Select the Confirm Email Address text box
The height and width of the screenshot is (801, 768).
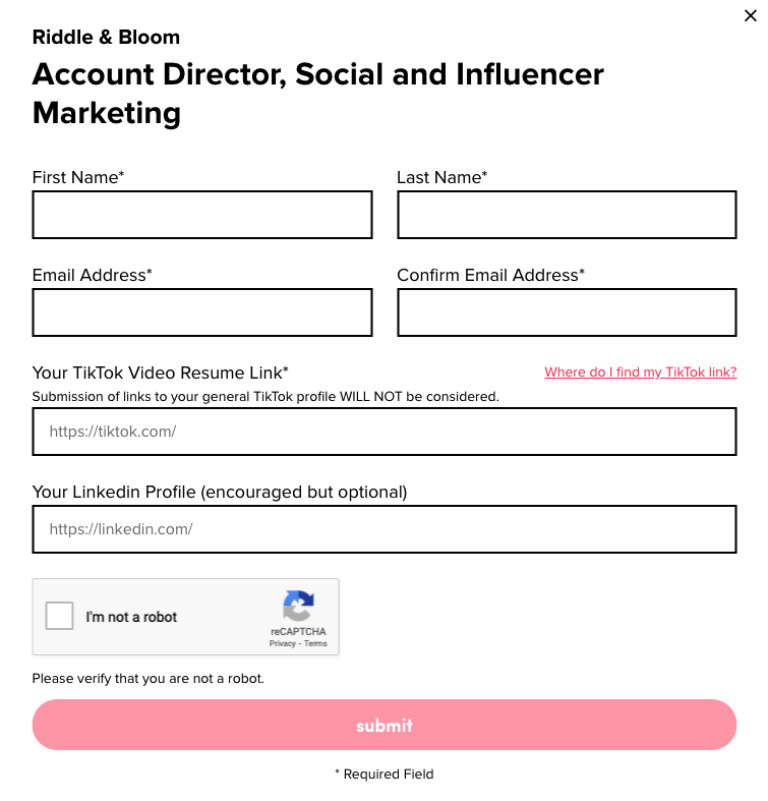[566, 313]
